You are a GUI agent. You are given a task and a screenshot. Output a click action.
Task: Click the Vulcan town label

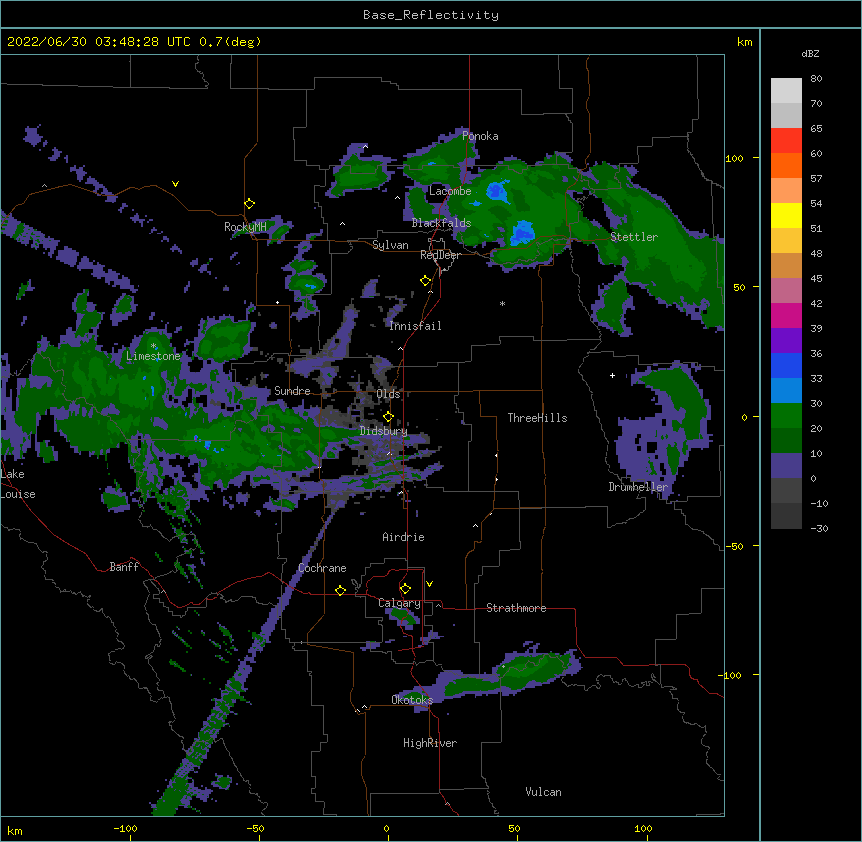pos(543,792)
